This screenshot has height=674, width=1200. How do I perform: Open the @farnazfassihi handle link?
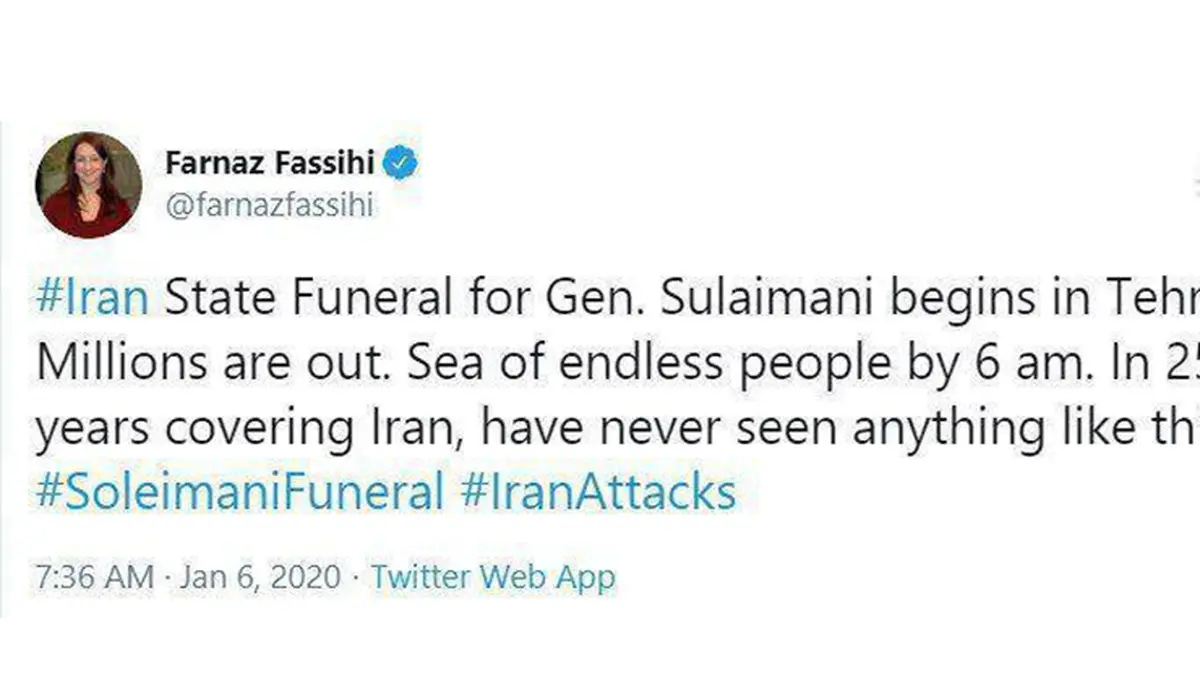(267, 203)
